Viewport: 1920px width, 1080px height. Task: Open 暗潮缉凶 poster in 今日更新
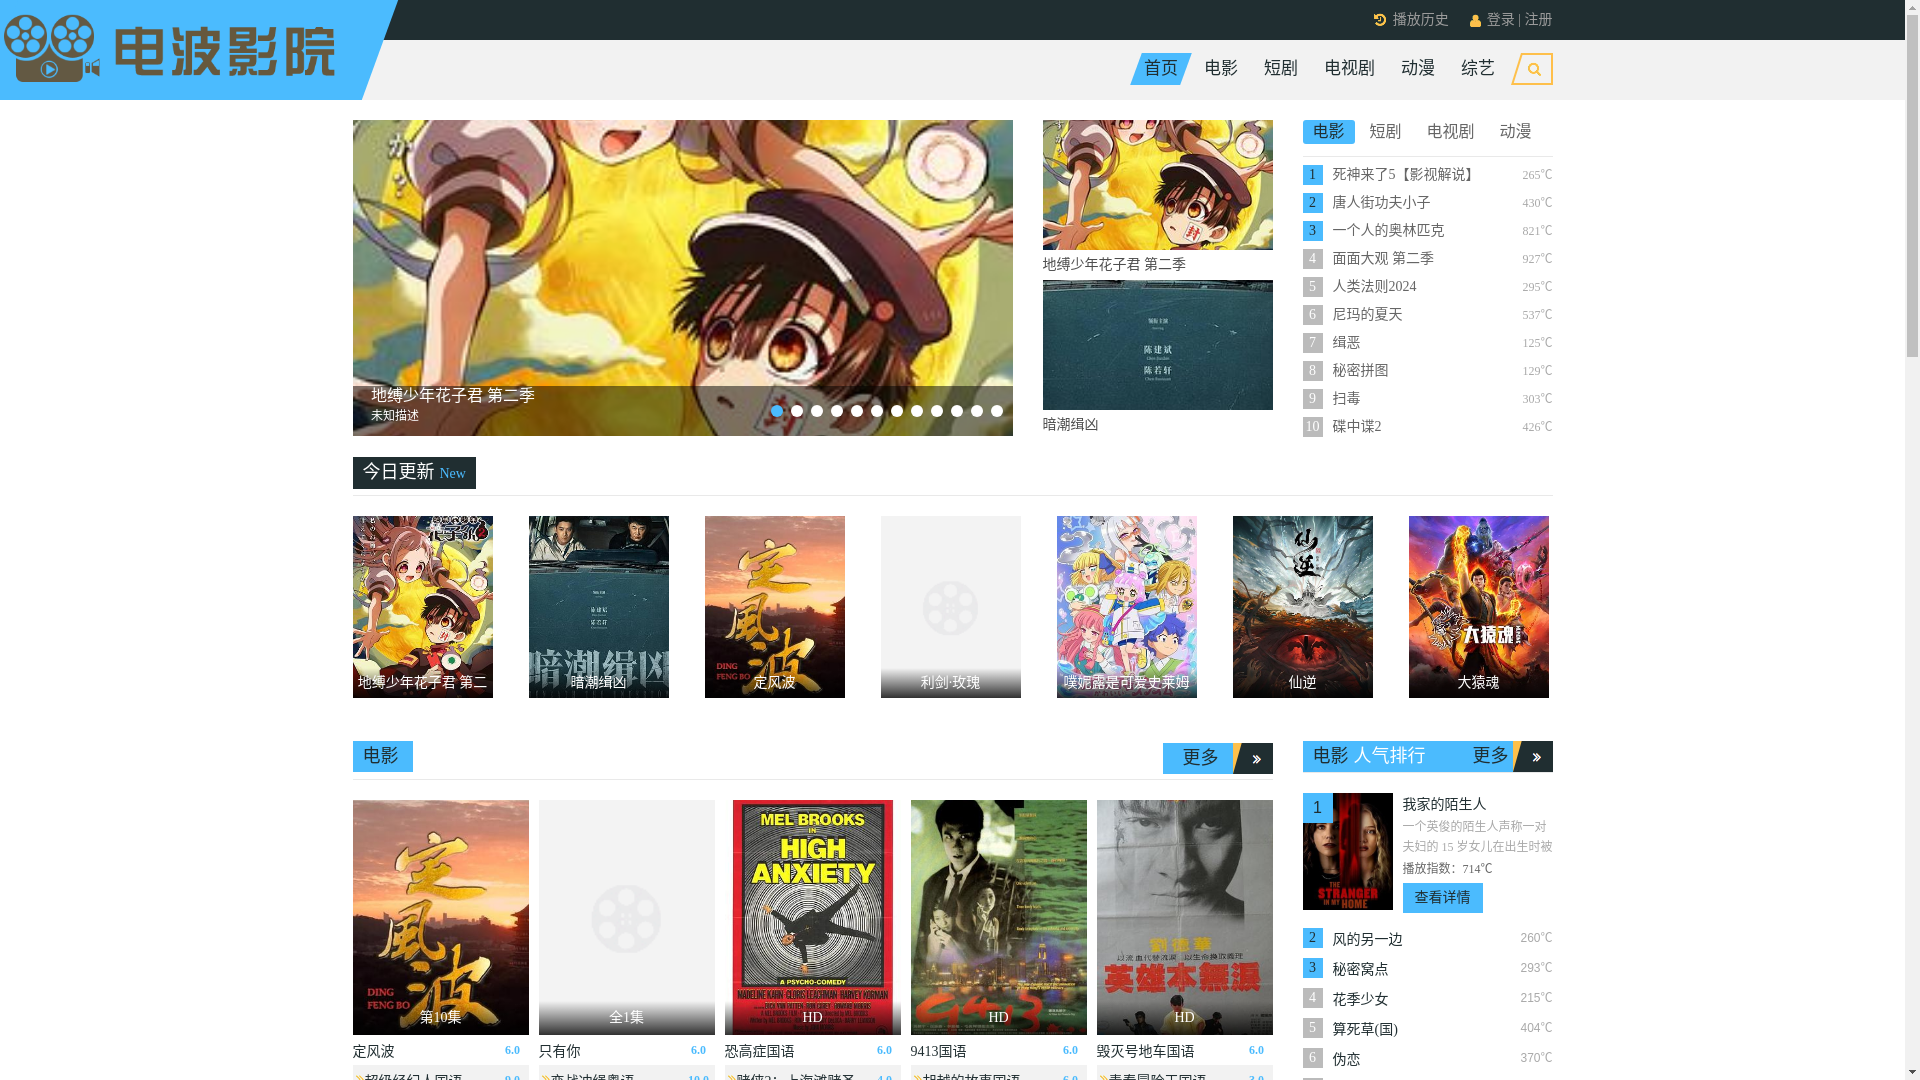599,607
